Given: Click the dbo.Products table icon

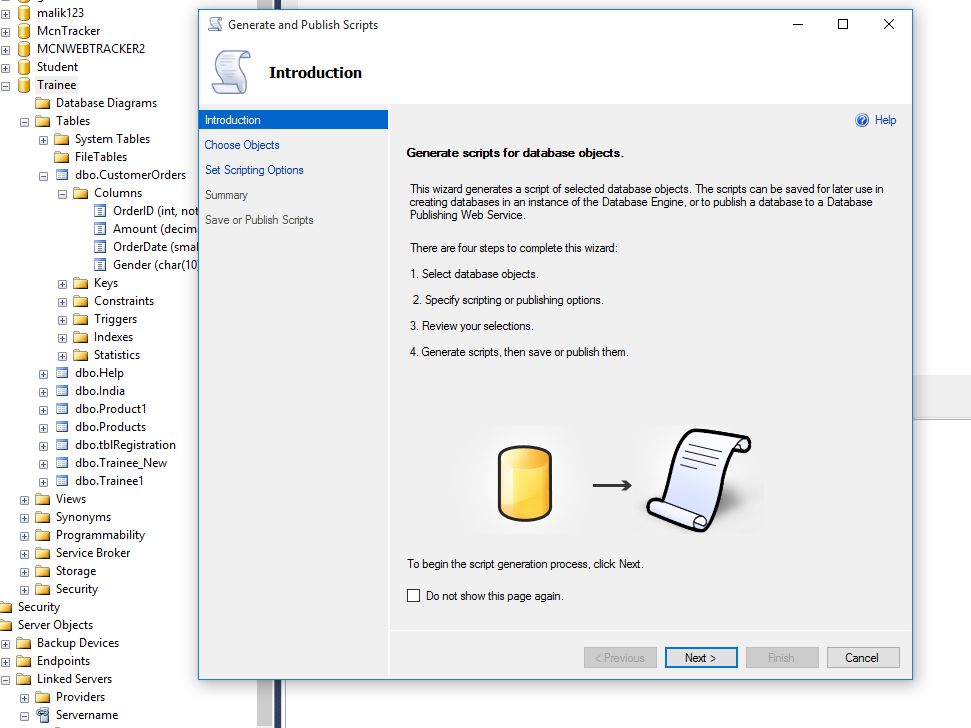Looking at the screenshot, I should tap(62, 427).
